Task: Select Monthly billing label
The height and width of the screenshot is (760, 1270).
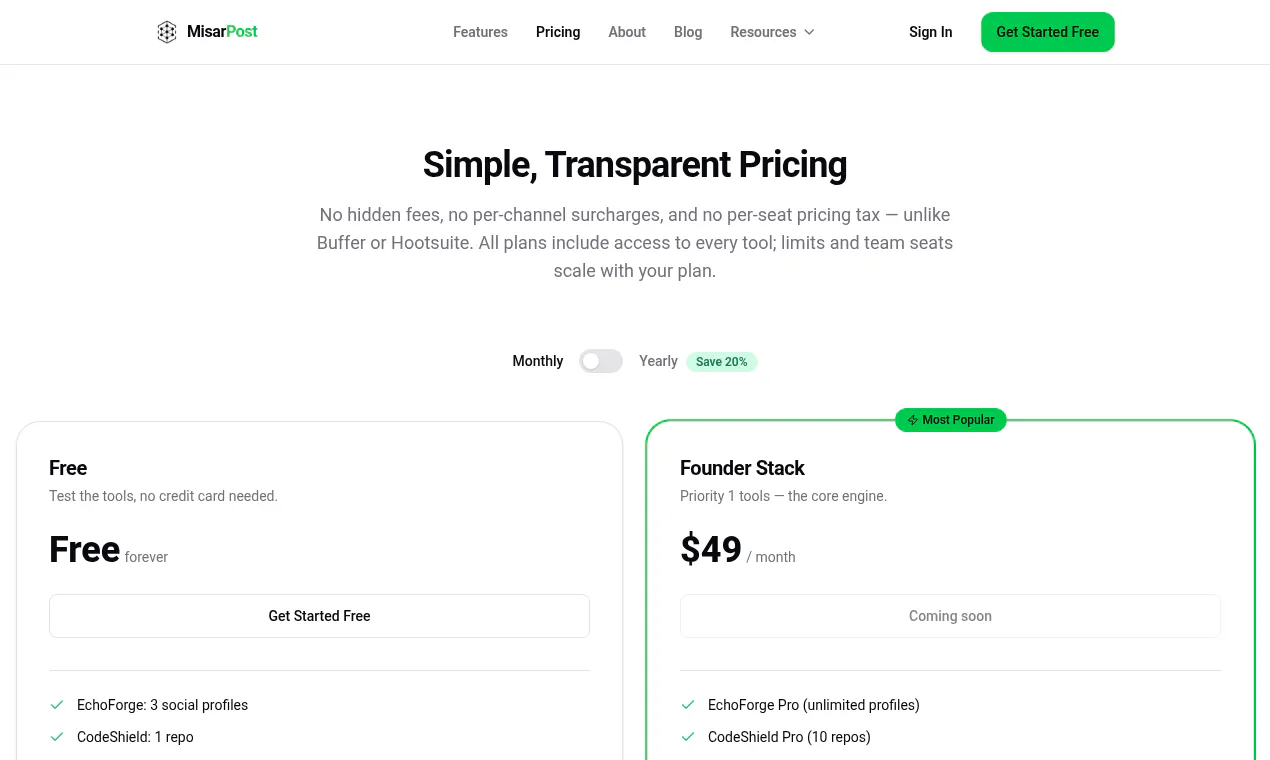Action: click(x=538, y=361)
